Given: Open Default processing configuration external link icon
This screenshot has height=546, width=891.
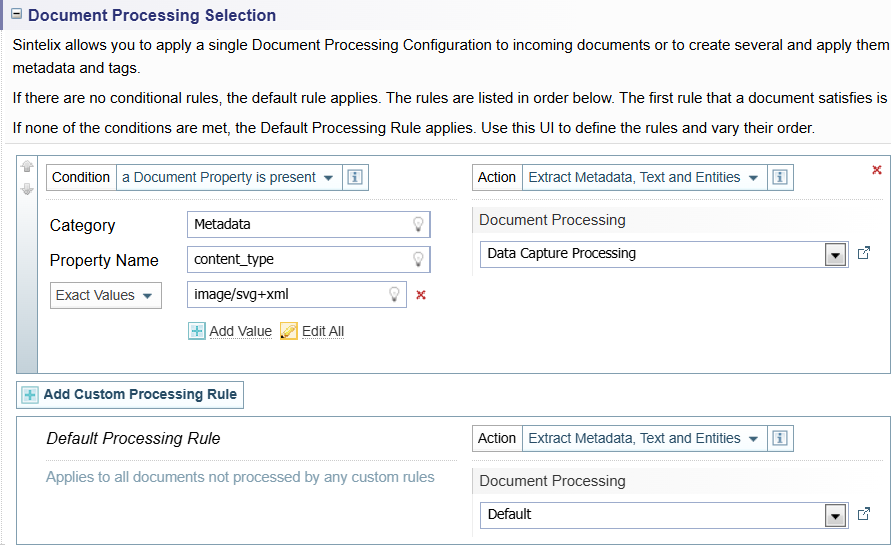Looking at the screenshot, I should [x=864, y=515].
